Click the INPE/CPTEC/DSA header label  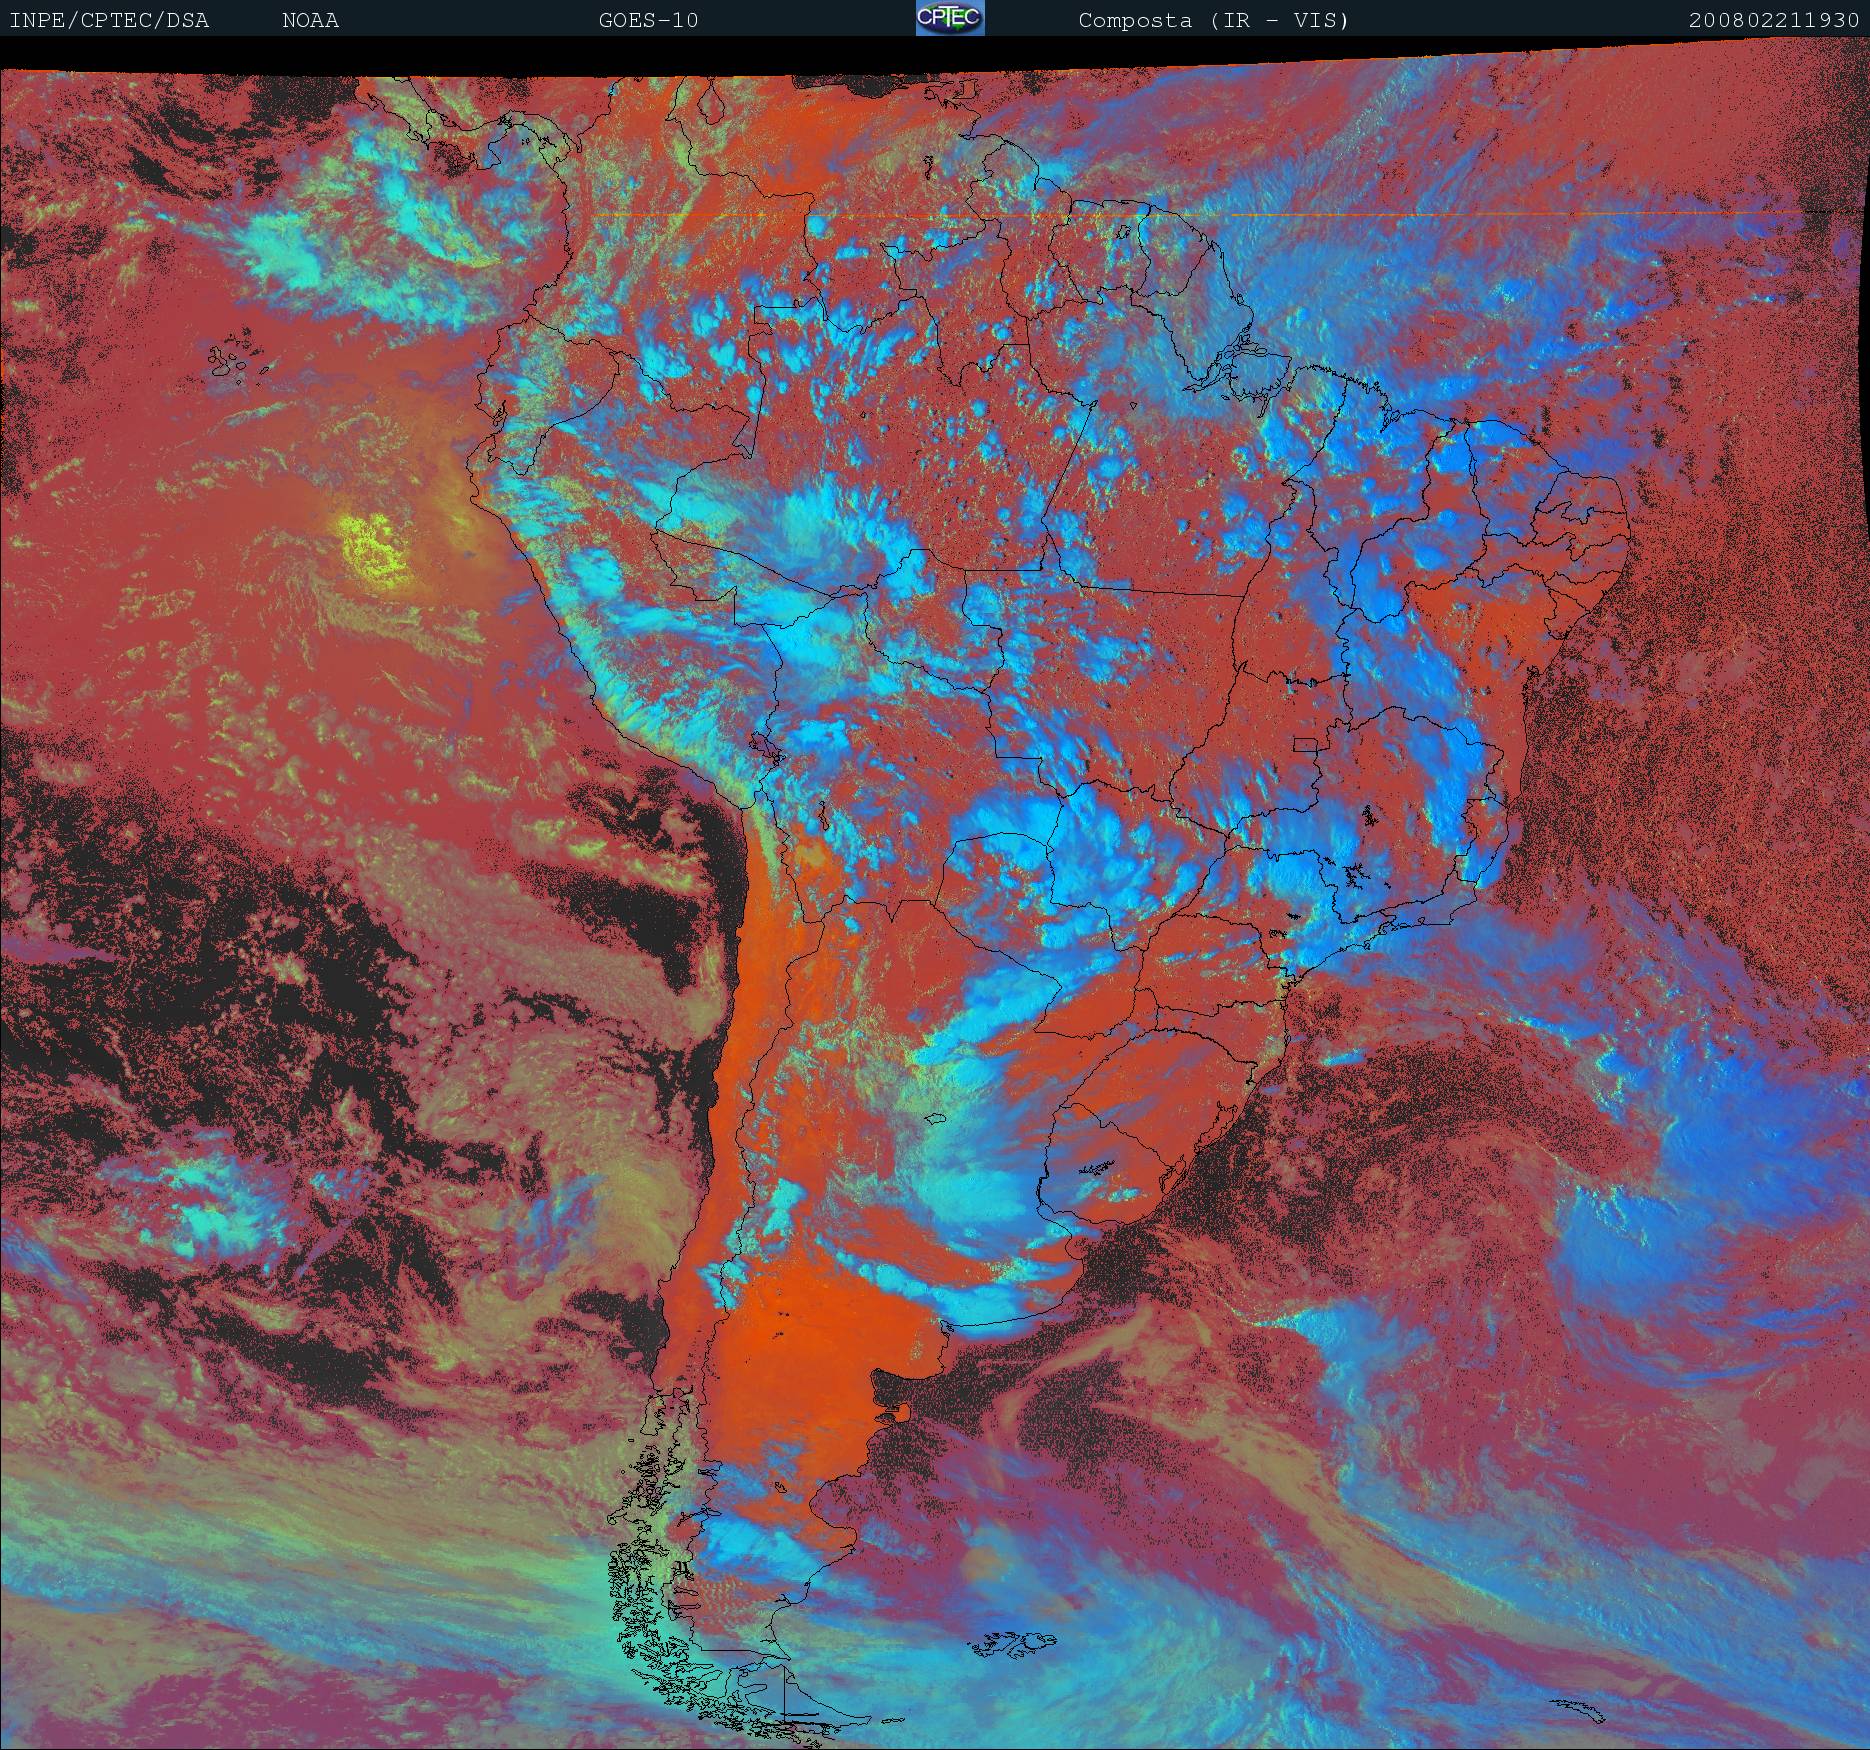point(109,20)
